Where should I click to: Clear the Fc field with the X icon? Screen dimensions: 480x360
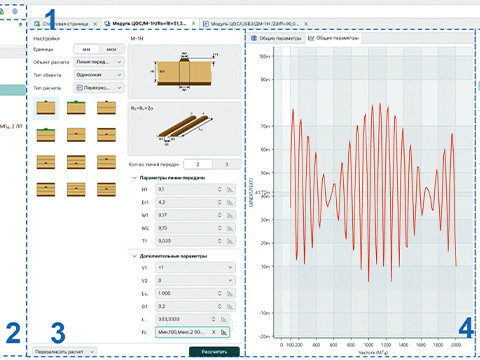point(214,332)
